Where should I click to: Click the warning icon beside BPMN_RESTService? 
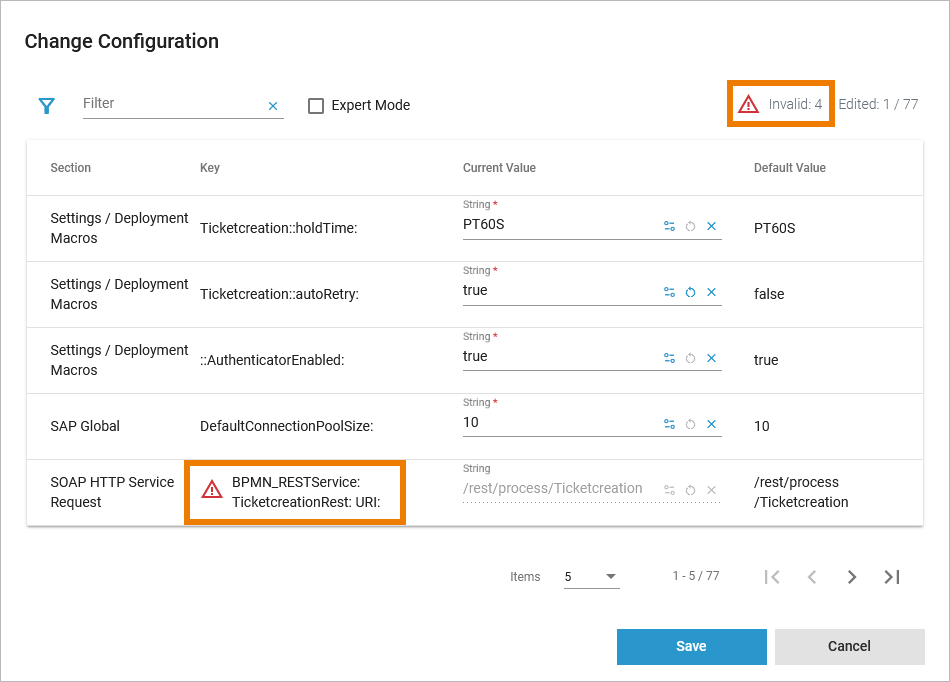coord(212,489)
